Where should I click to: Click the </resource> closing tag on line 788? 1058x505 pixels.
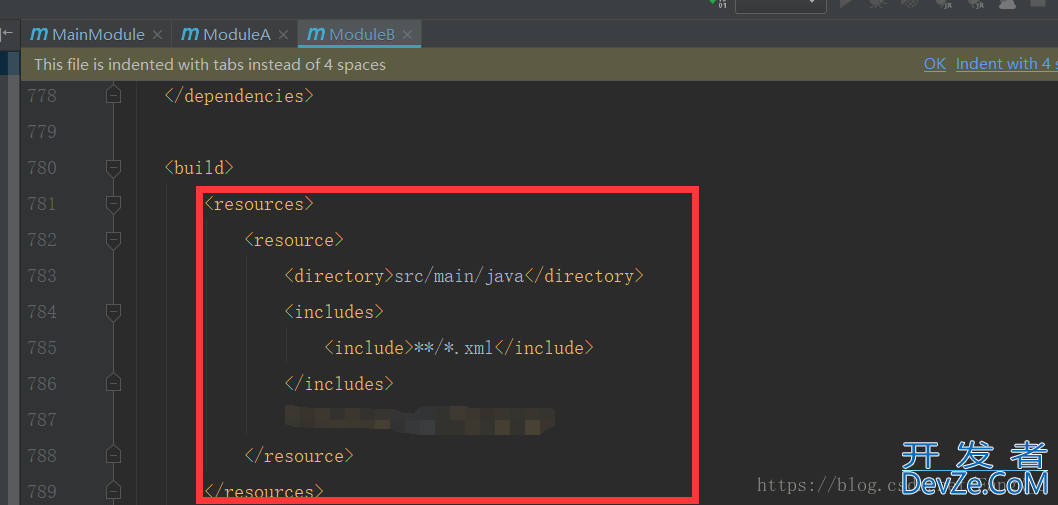[x=299, y=456]
